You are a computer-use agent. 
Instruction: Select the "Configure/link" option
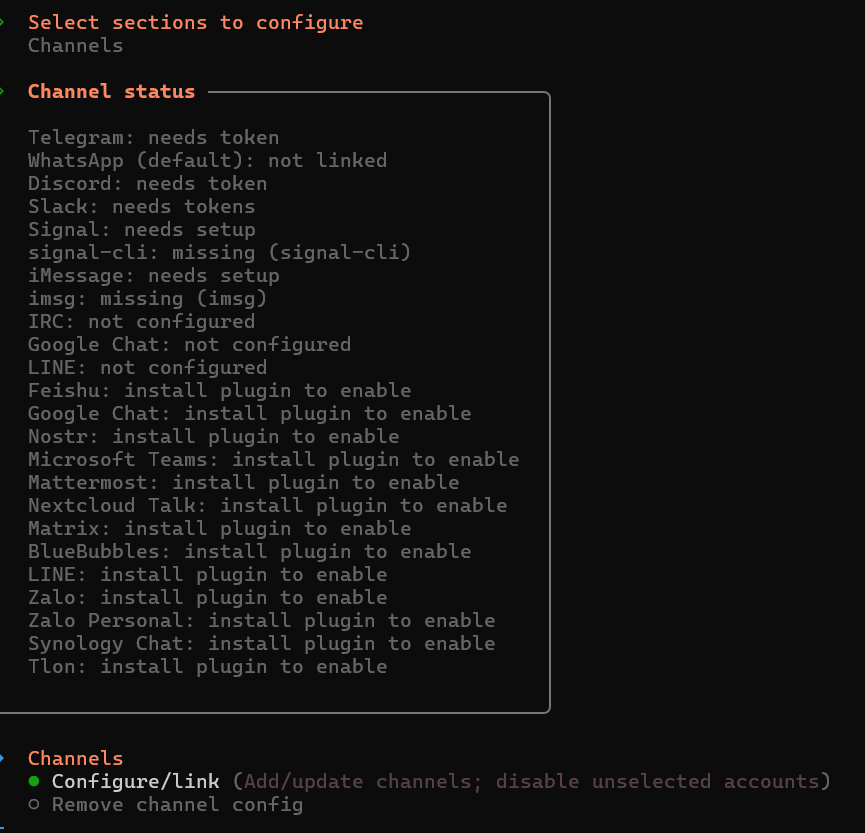pyautogui.click(x=134, y=781)
